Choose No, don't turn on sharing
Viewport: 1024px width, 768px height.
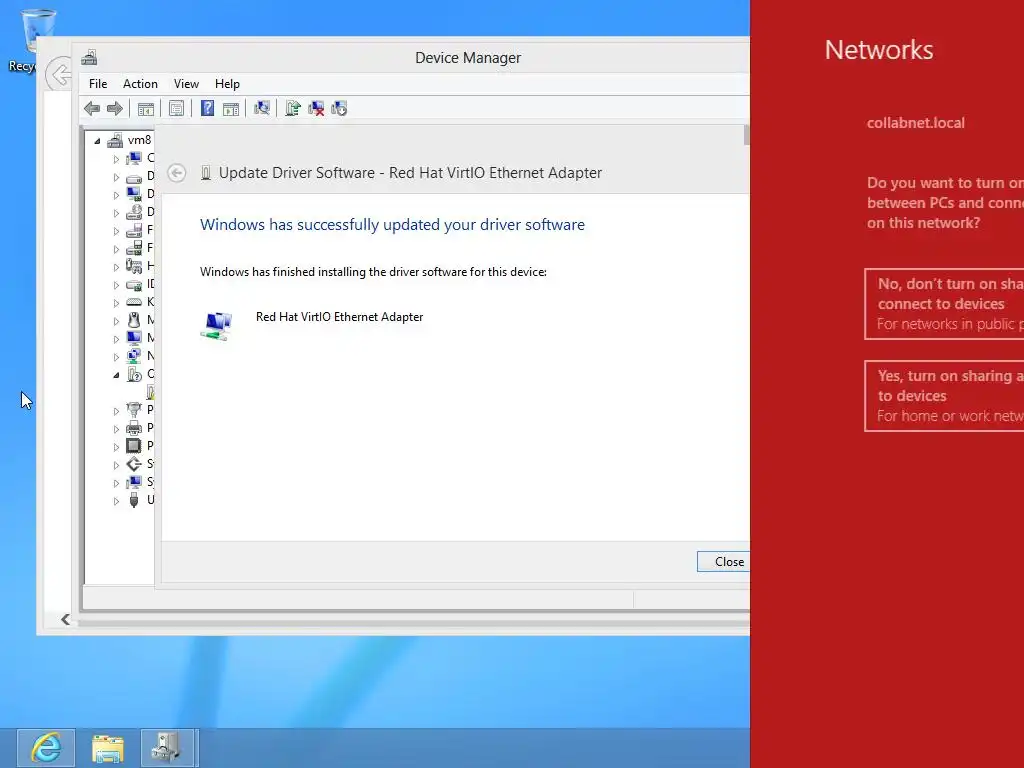944,304
